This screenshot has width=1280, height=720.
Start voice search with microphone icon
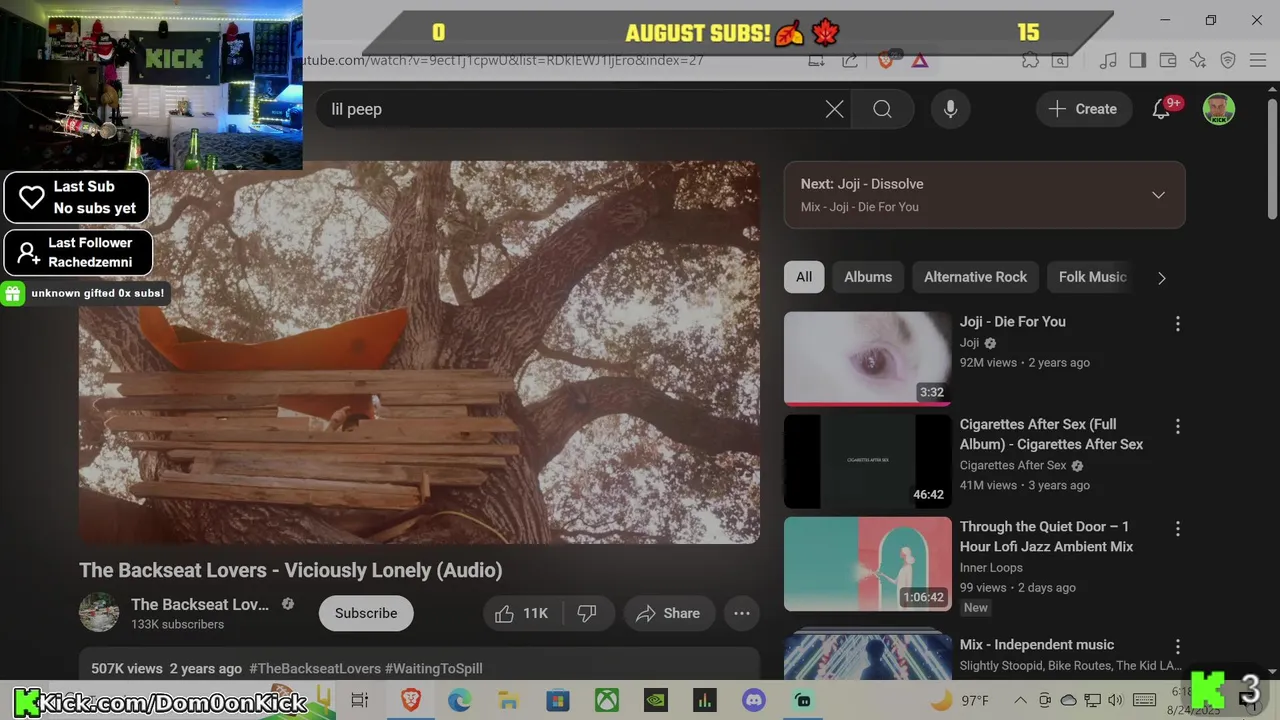click(950, 109)
